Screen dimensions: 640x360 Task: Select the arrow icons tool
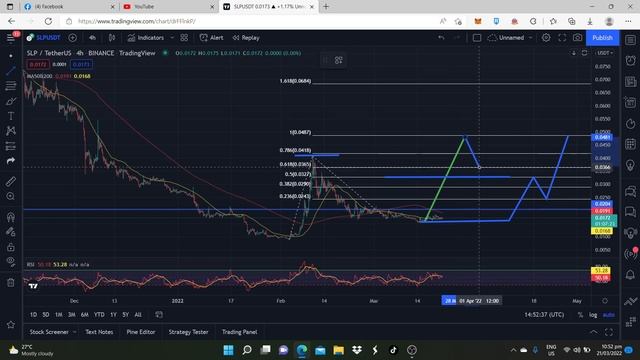pos(11,161)
